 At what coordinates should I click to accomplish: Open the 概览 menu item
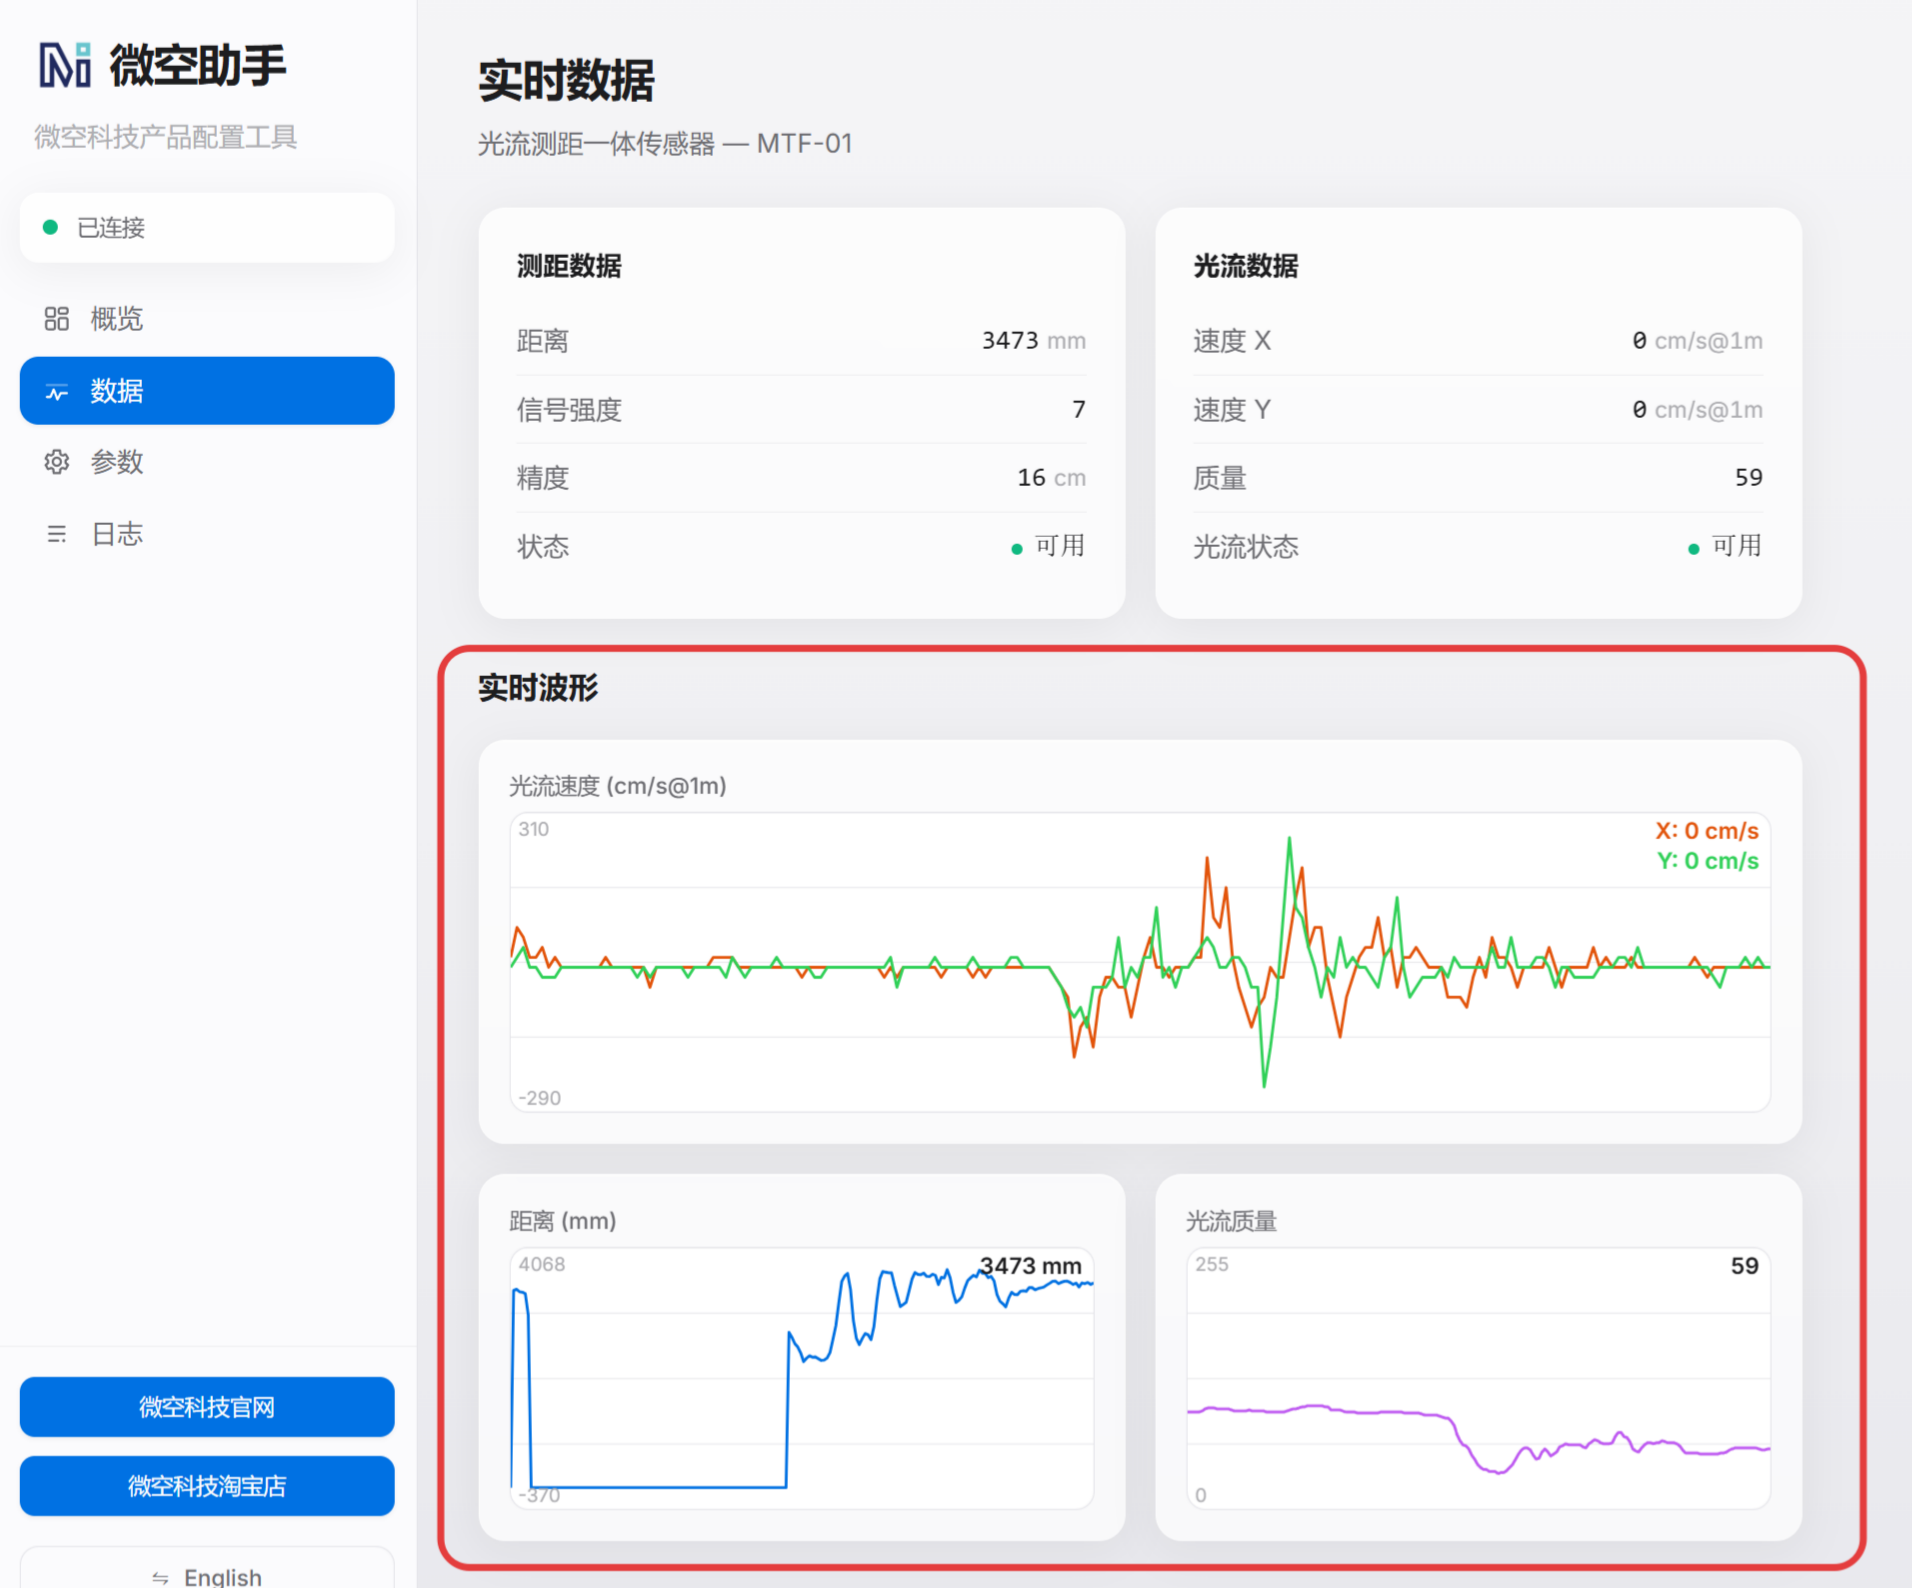207,319
